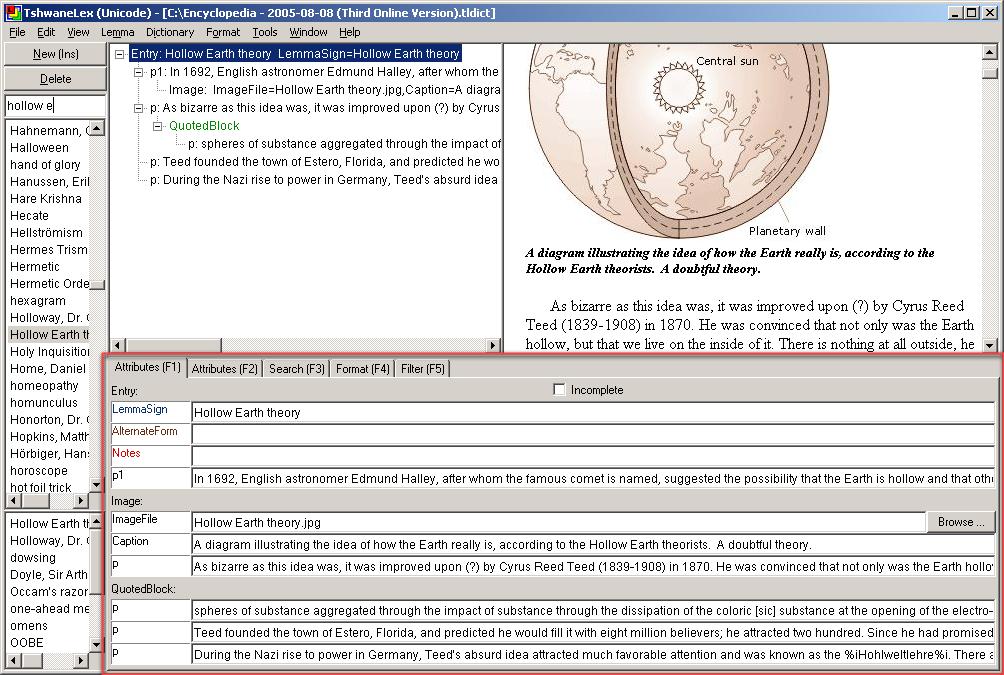Image resolution: width=1004 pixels, height=675 pixels.
Task: Click the Hollow Earth diagram image in preview
Action: click(679, 141)
